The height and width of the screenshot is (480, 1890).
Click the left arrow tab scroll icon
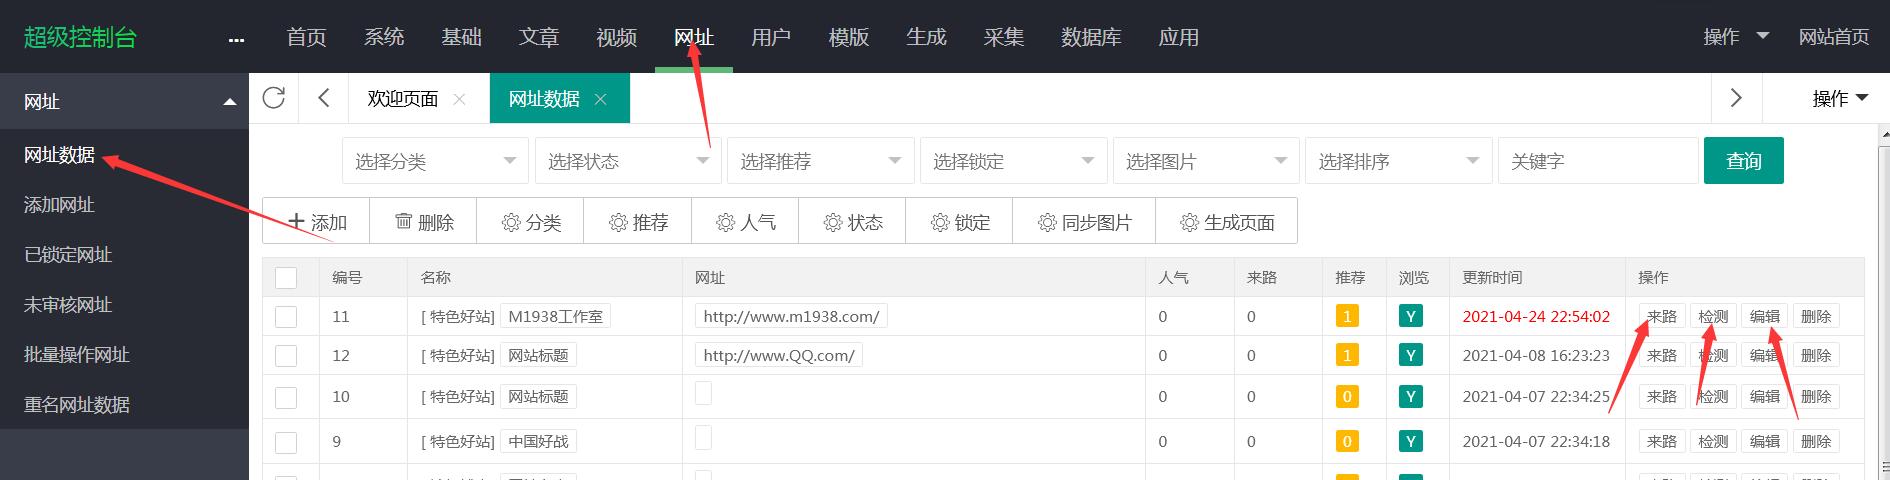coord(323,98)
